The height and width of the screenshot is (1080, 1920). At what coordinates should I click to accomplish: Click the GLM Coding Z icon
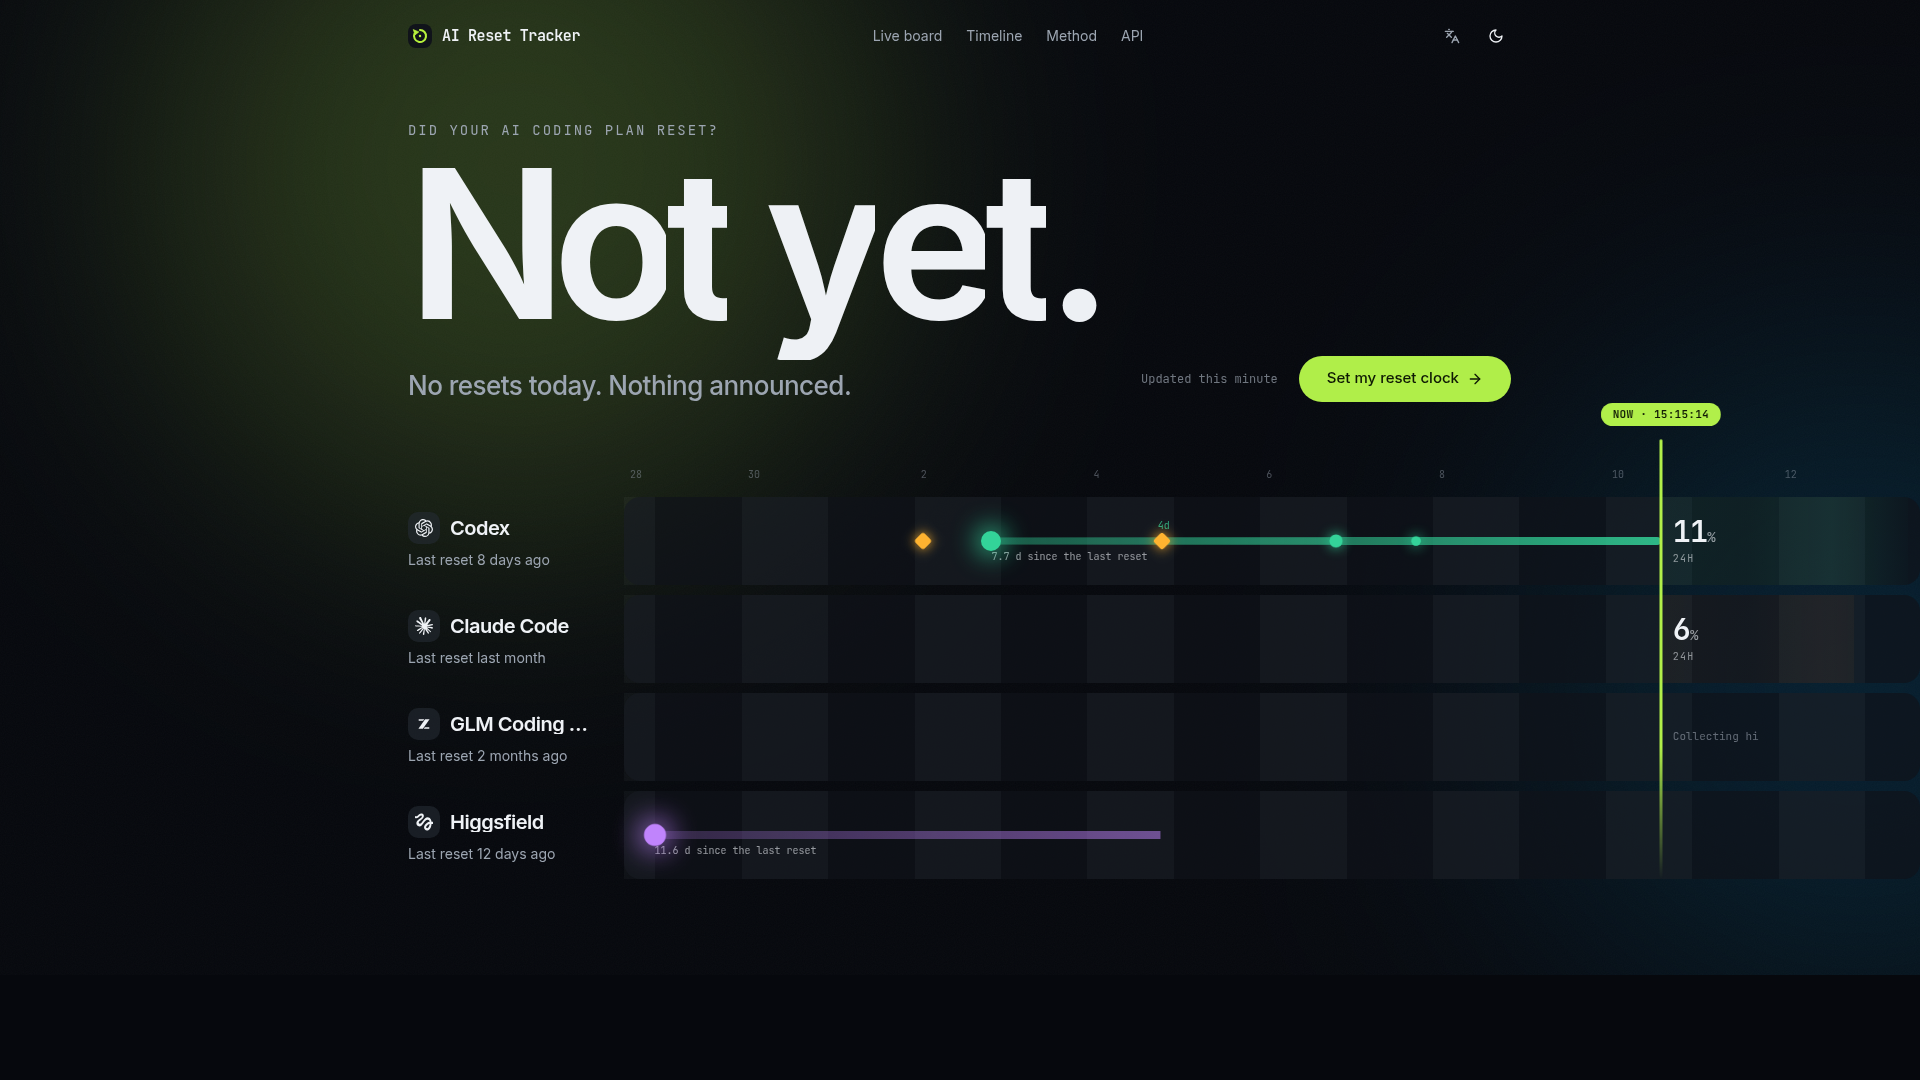click(x=424, y=724)
